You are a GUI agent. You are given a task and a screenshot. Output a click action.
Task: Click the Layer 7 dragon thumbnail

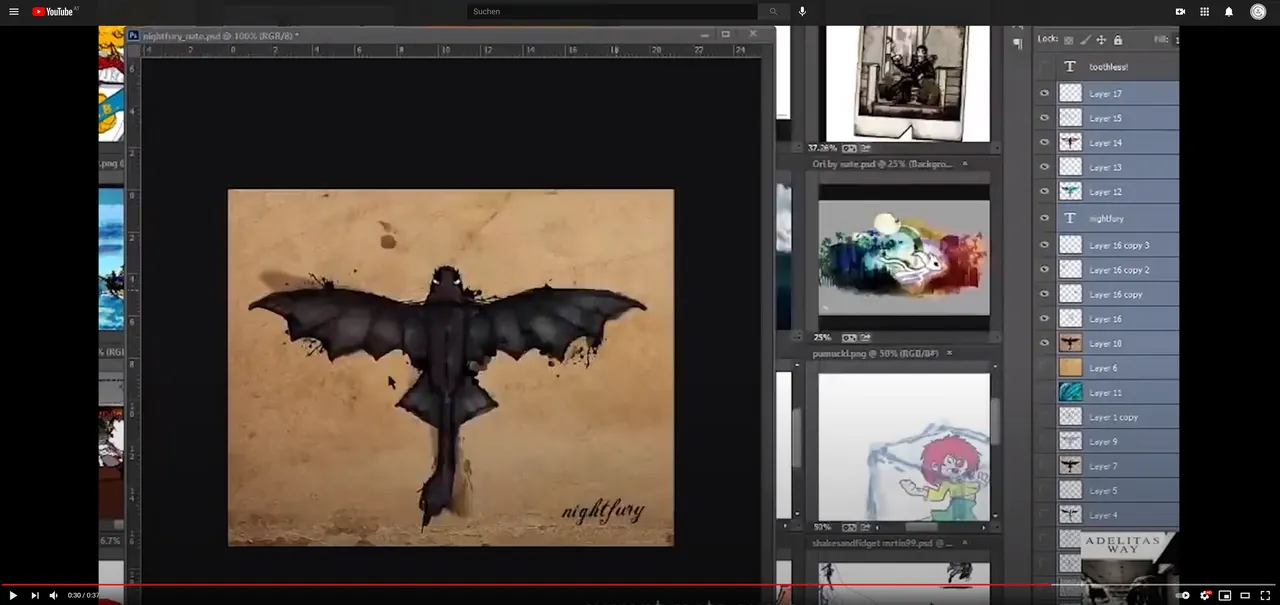1070,466
